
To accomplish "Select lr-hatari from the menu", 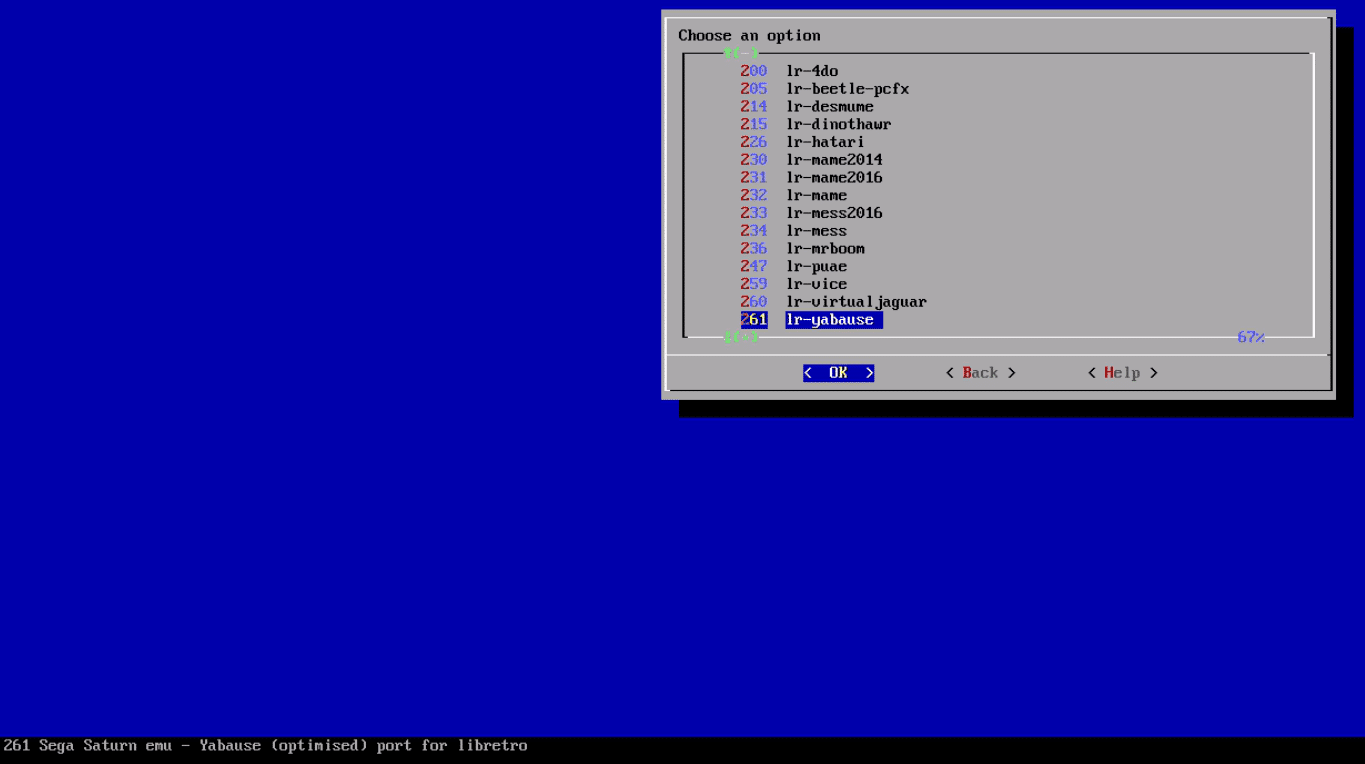I will [802, 142].
